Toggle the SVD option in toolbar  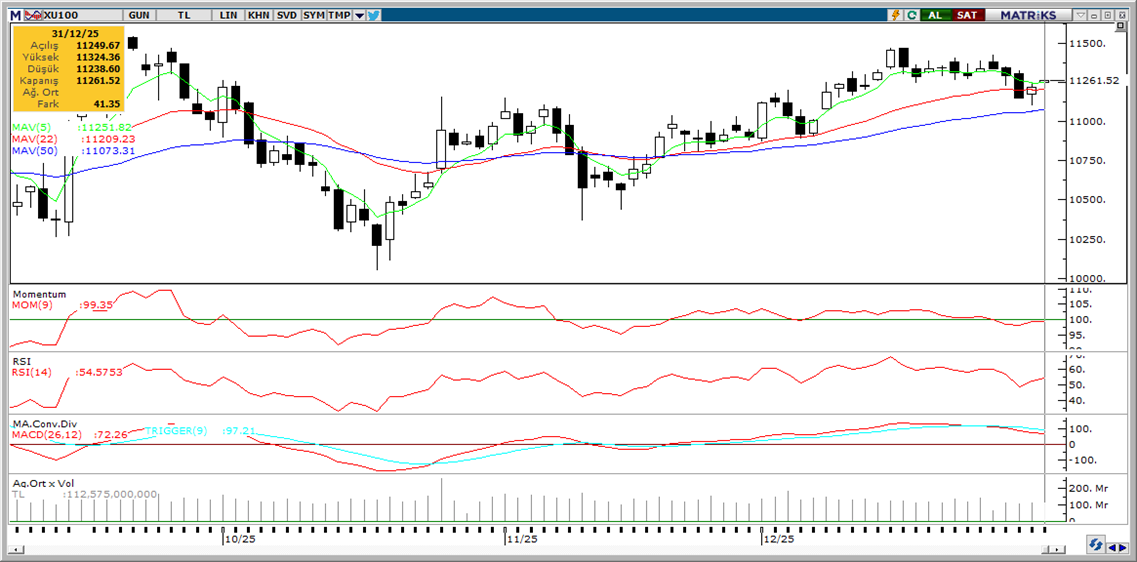pyautogui.click(x=286, y=15)
